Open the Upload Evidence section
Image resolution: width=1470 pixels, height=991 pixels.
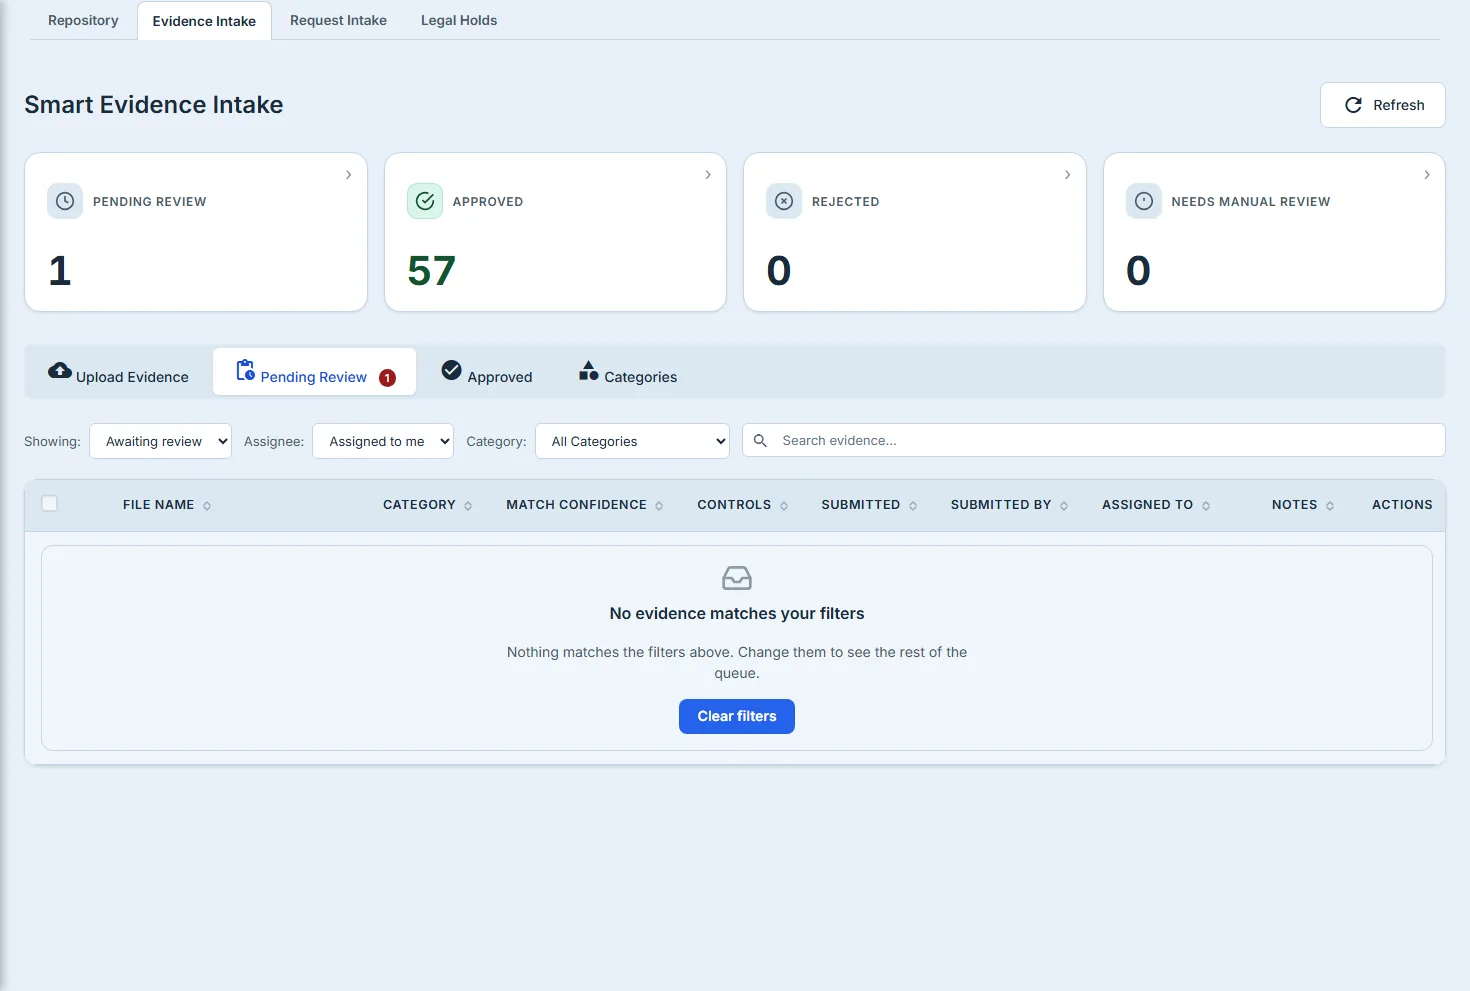(119, 372)
